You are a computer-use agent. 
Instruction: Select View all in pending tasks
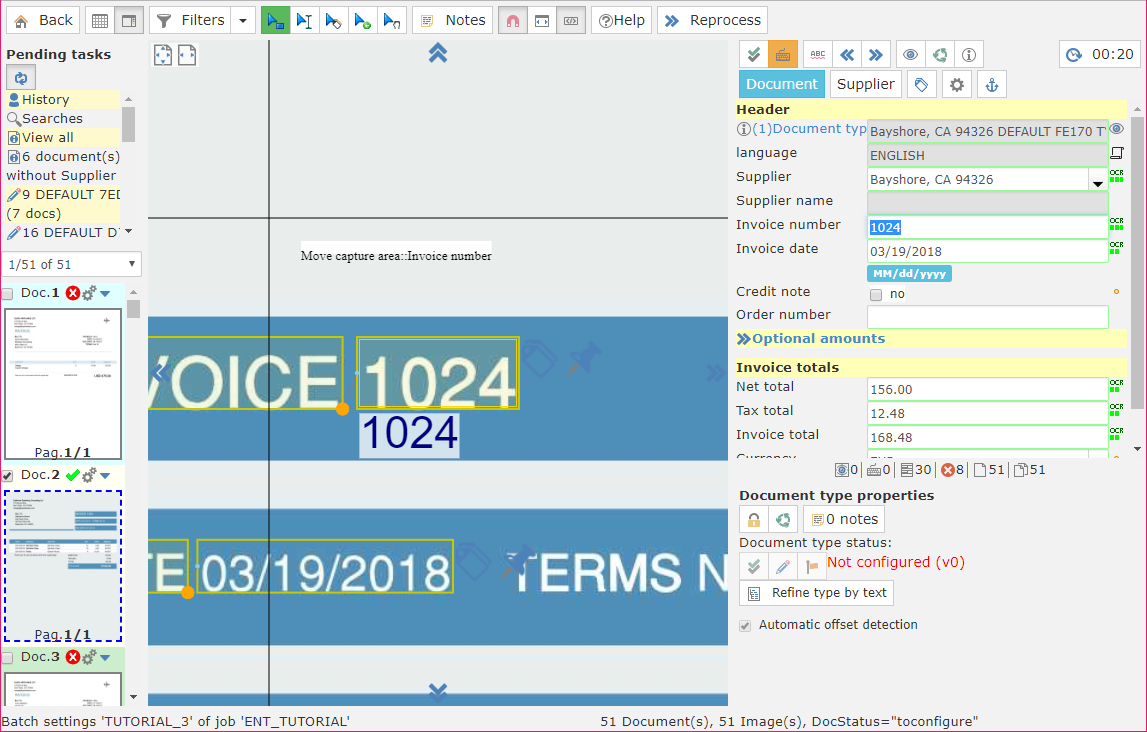[48, 137]
